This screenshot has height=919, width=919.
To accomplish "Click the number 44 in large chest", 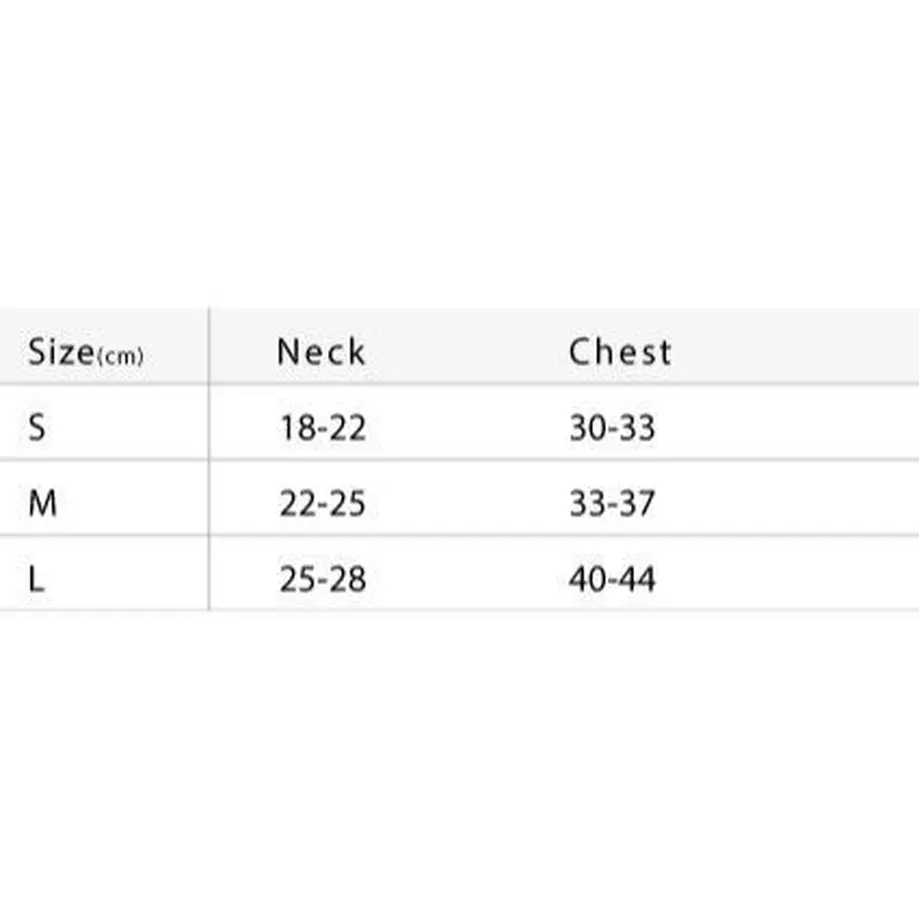I will [636, 579].
